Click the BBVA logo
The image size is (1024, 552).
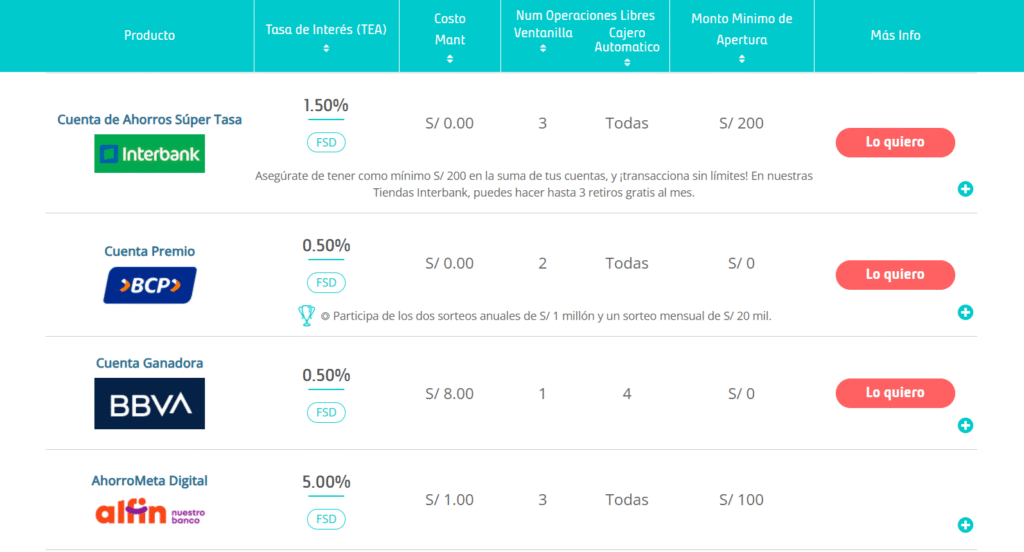(150, 403)
